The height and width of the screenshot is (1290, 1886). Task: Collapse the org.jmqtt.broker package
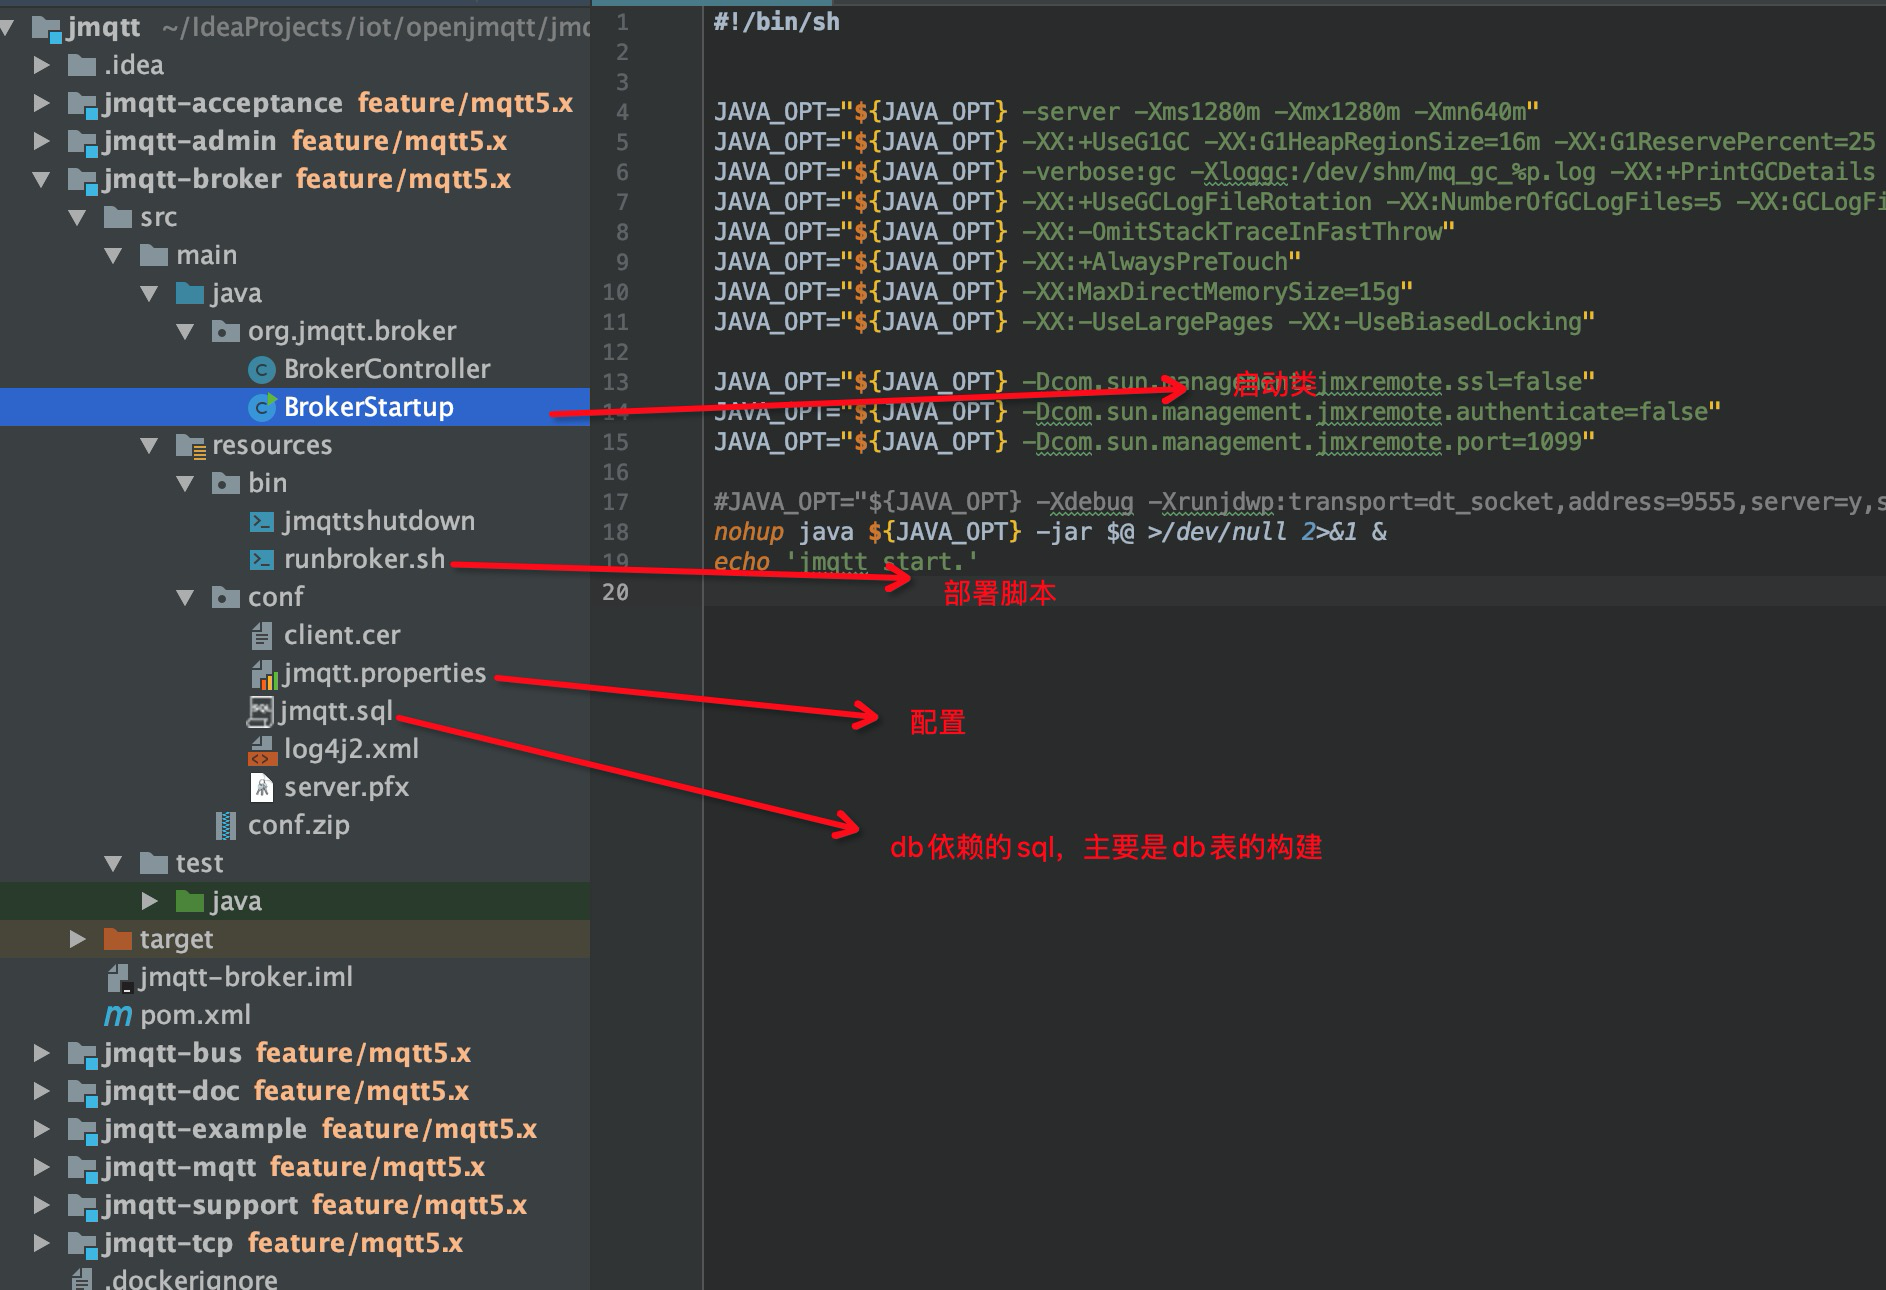pyautogui.click(x=185, y=332)
